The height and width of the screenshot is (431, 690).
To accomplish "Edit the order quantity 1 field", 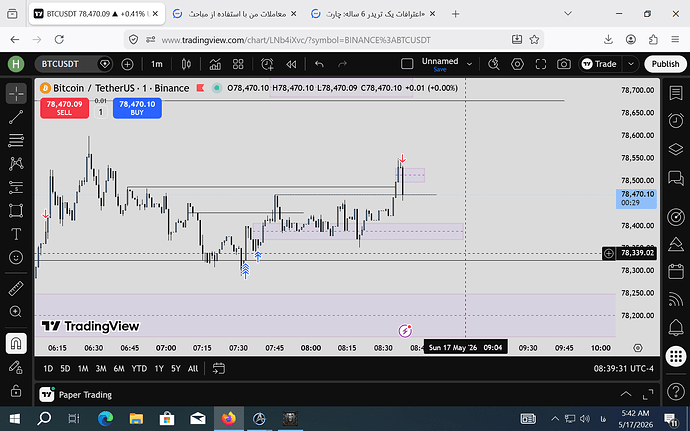I will [x=100, y=112].
